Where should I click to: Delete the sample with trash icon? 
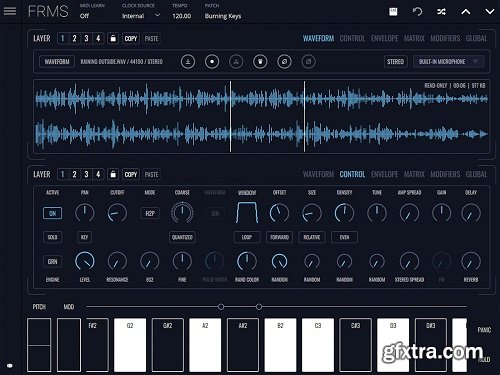click(x=260, y=62)
